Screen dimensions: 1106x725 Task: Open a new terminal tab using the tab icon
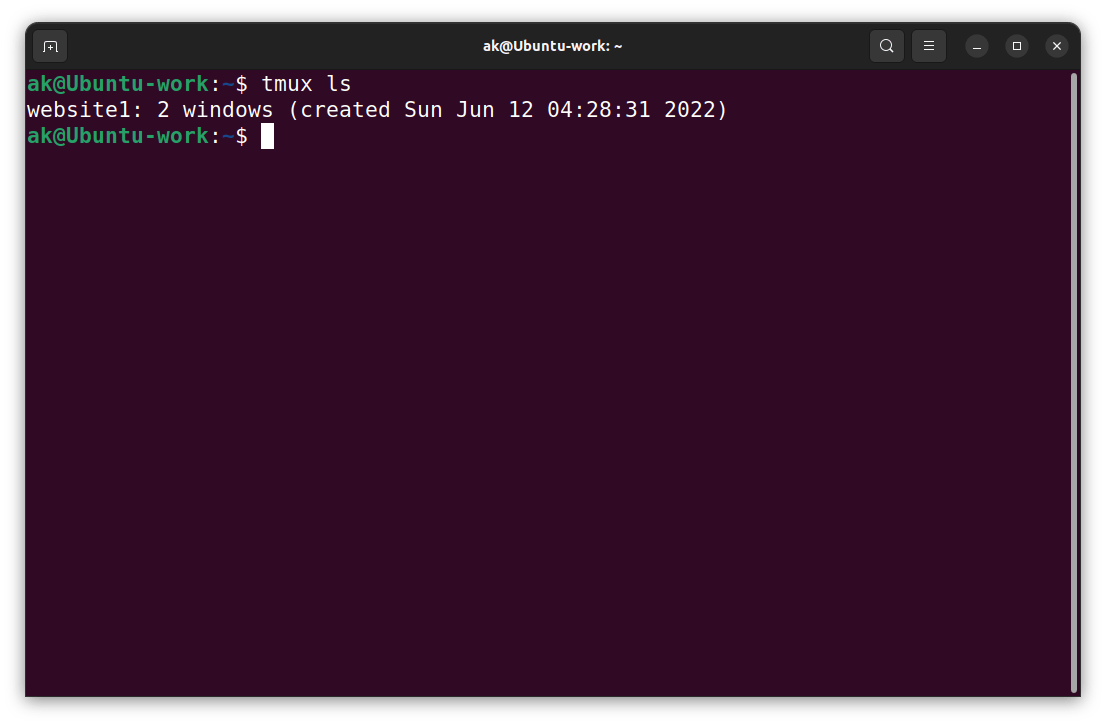point(49,46)
